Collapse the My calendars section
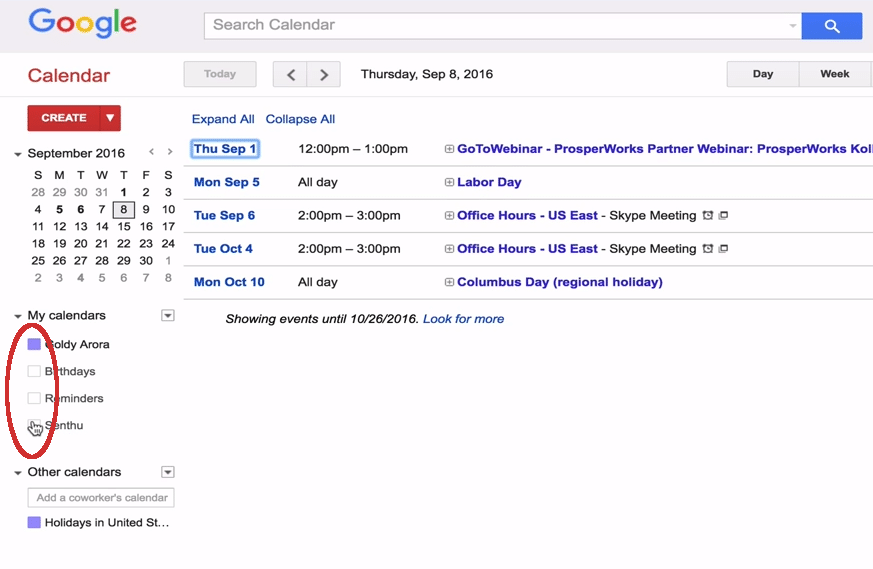The image size is (873, 569). click(18, 316)
